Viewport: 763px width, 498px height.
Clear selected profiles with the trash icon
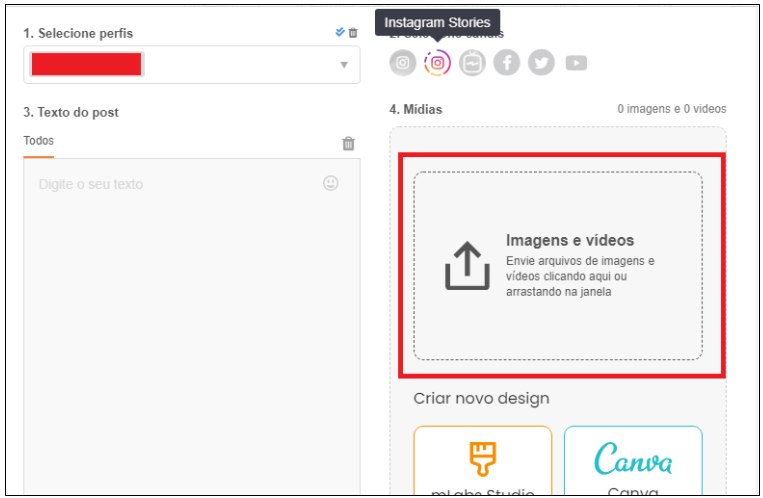pyautogui.click(x=353, y=33)
